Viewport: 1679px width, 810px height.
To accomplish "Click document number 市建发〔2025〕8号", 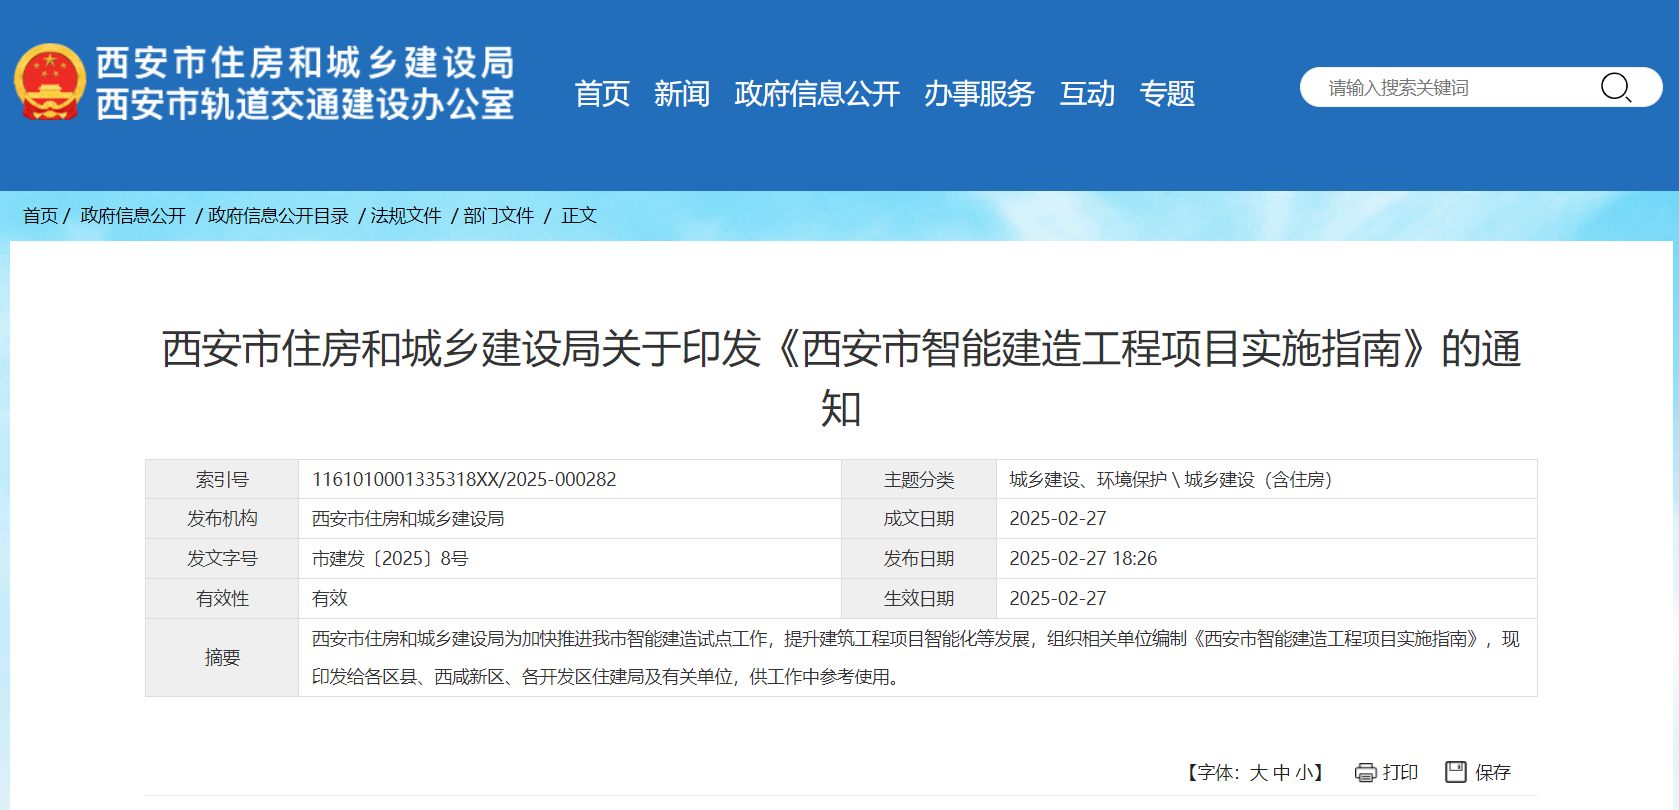I will coord(390,559).
